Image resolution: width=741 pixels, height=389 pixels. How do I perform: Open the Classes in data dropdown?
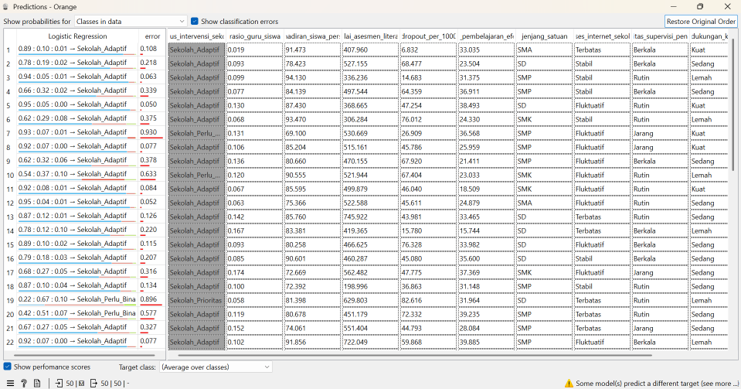[x=130, y=21]
